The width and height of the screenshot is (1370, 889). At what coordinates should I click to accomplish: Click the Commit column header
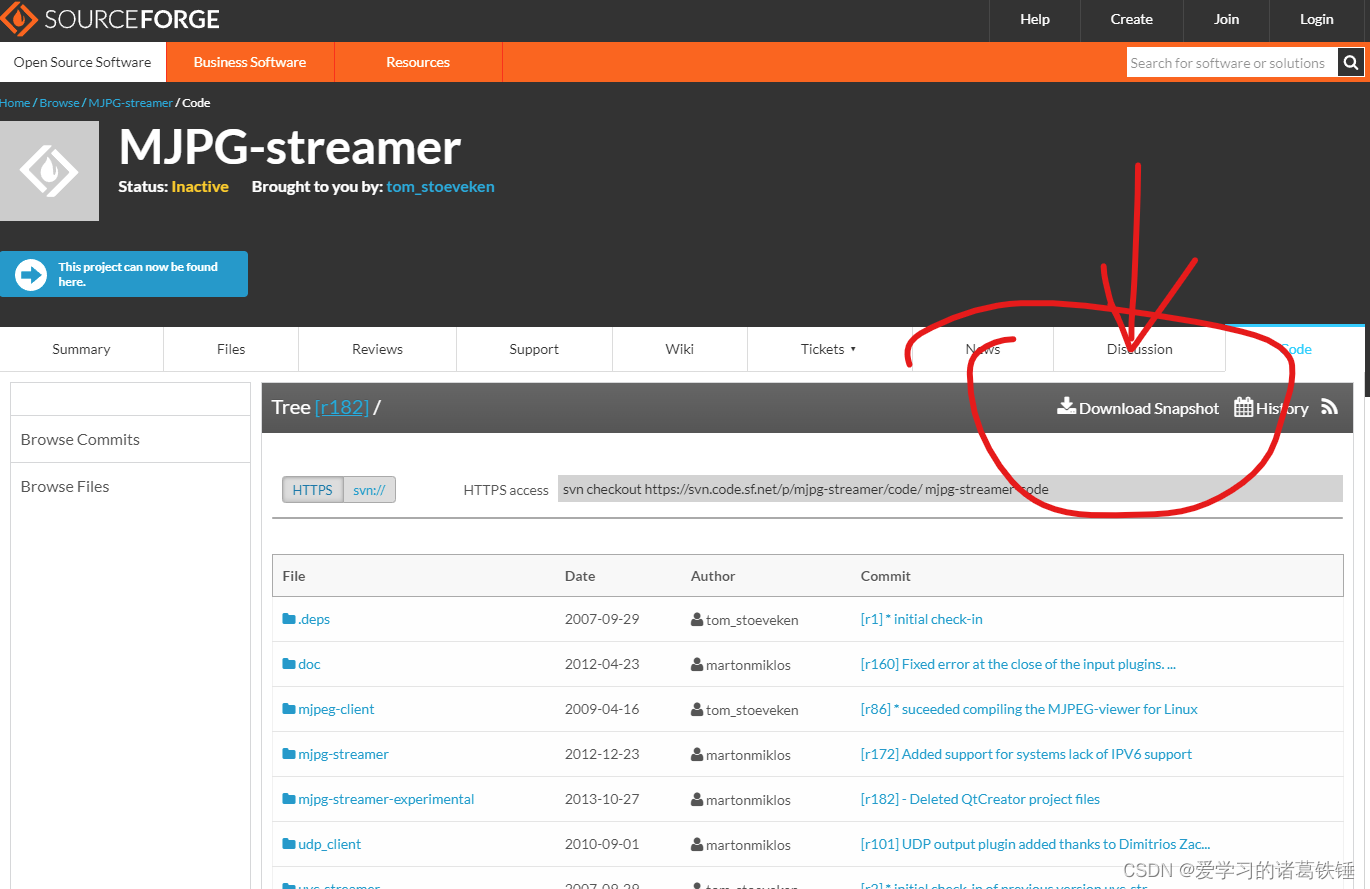[886, 576]
